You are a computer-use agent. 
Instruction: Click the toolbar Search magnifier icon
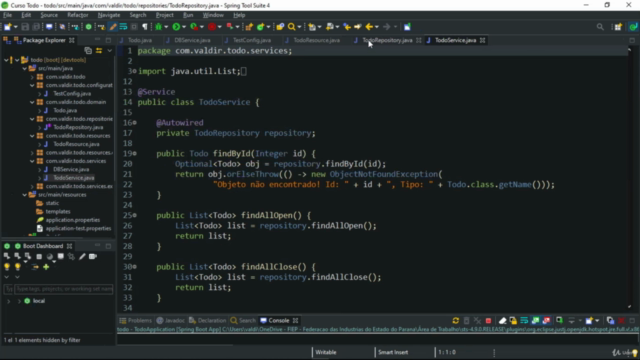point(291,27)
